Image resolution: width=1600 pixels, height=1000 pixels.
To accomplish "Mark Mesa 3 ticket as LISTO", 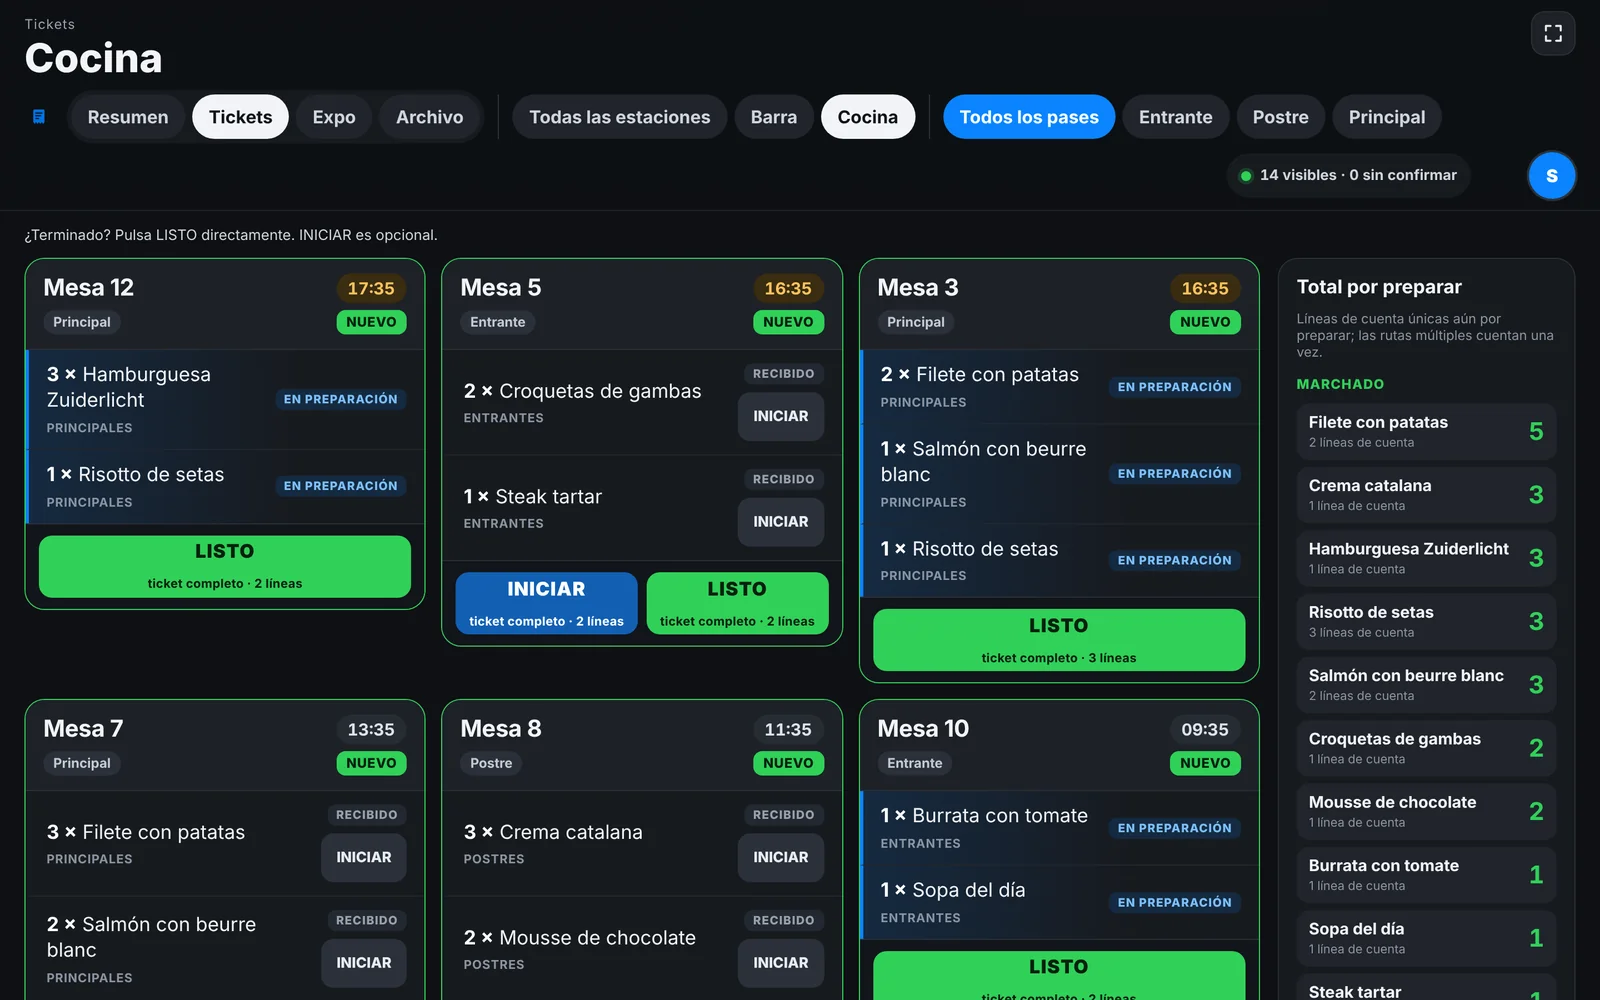I will click(1059, 640).
